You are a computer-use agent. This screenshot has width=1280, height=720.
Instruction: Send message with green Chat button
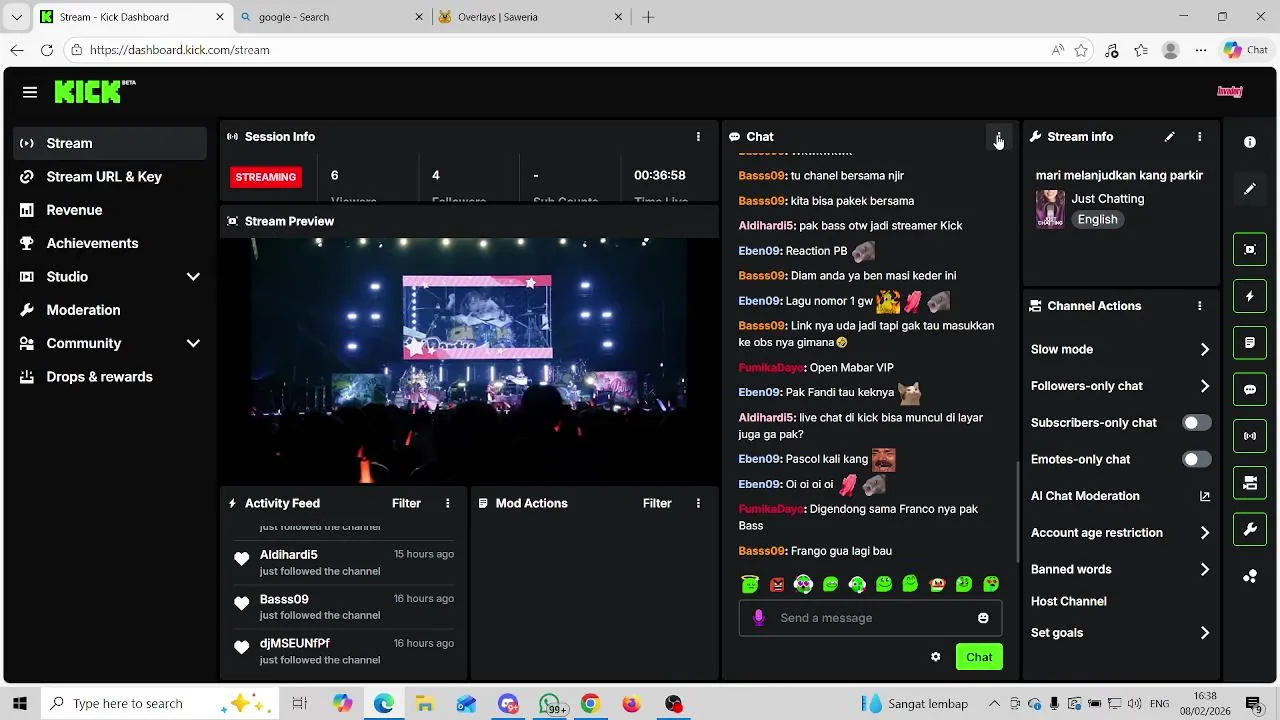(979, 657)
